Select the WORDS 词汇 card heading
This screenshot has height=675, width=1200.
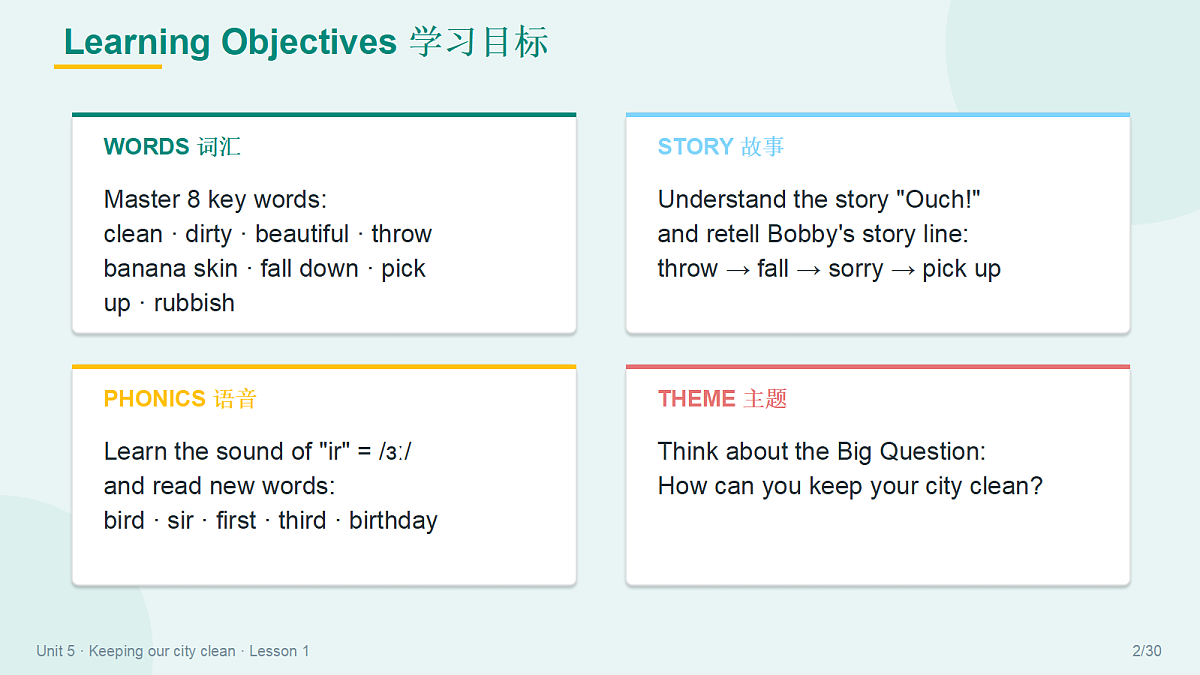click(172, 147)
